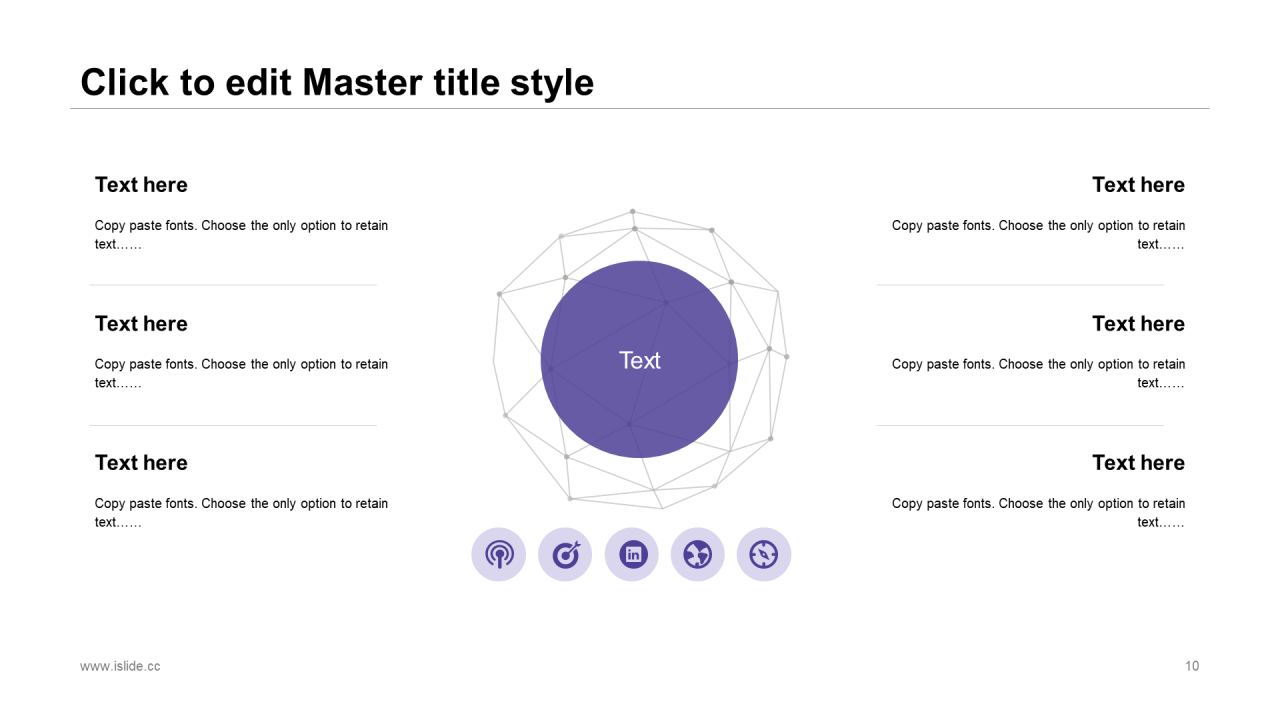Click middle-left "Copy paste fonts" paragraph
This screenshot has height=720, width=1280.
[x=241, y=374]
